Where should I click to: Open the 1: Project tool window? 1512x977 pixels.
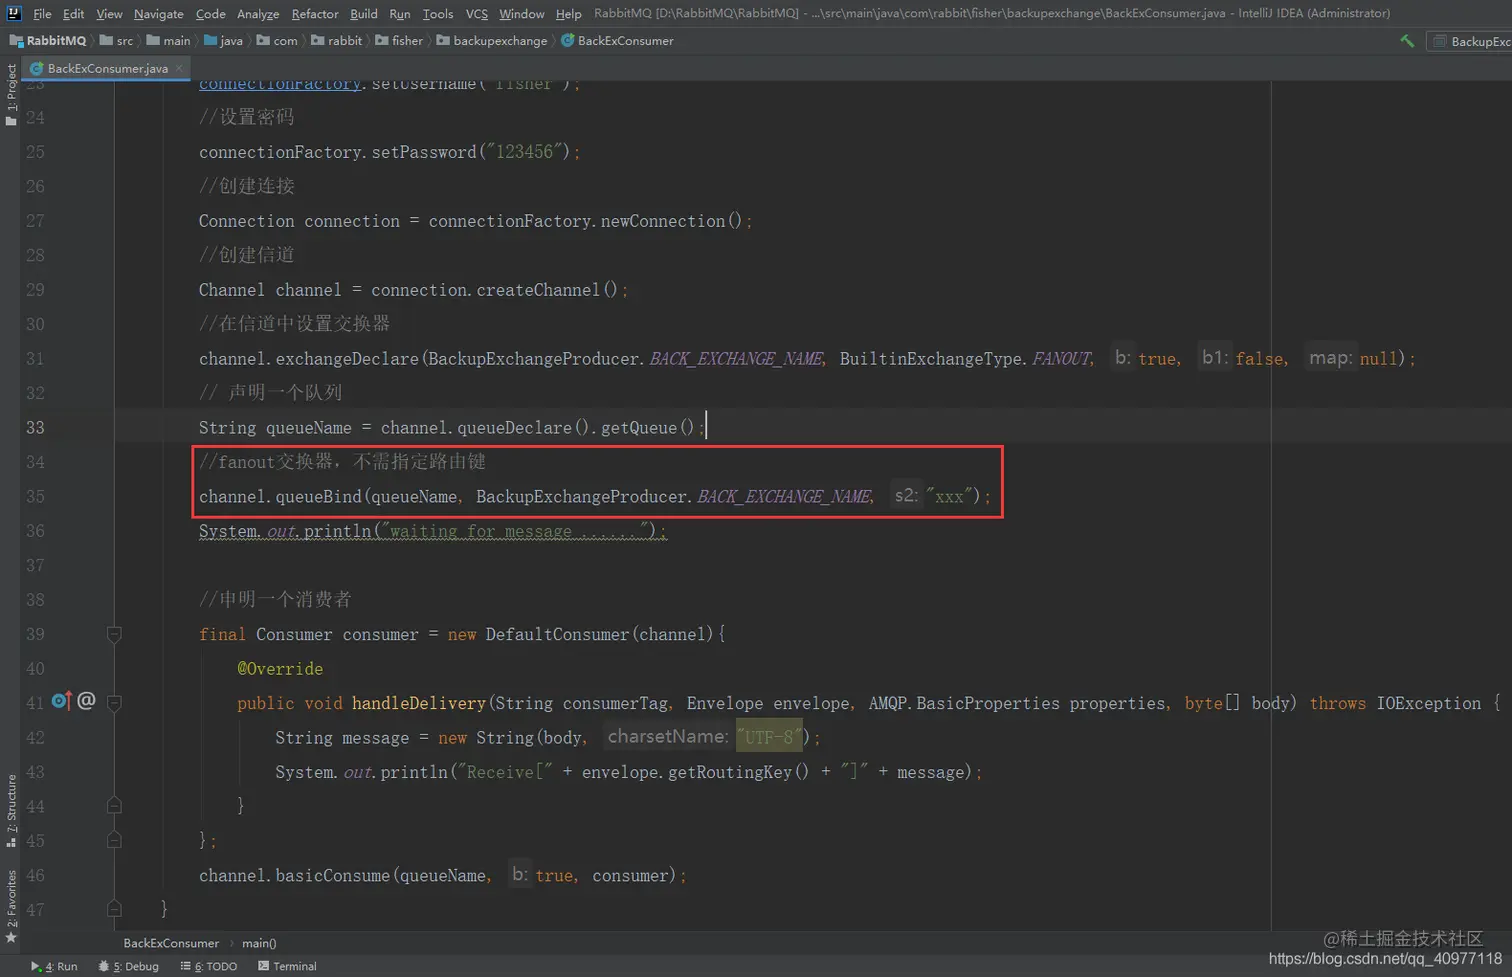(11, 94)
